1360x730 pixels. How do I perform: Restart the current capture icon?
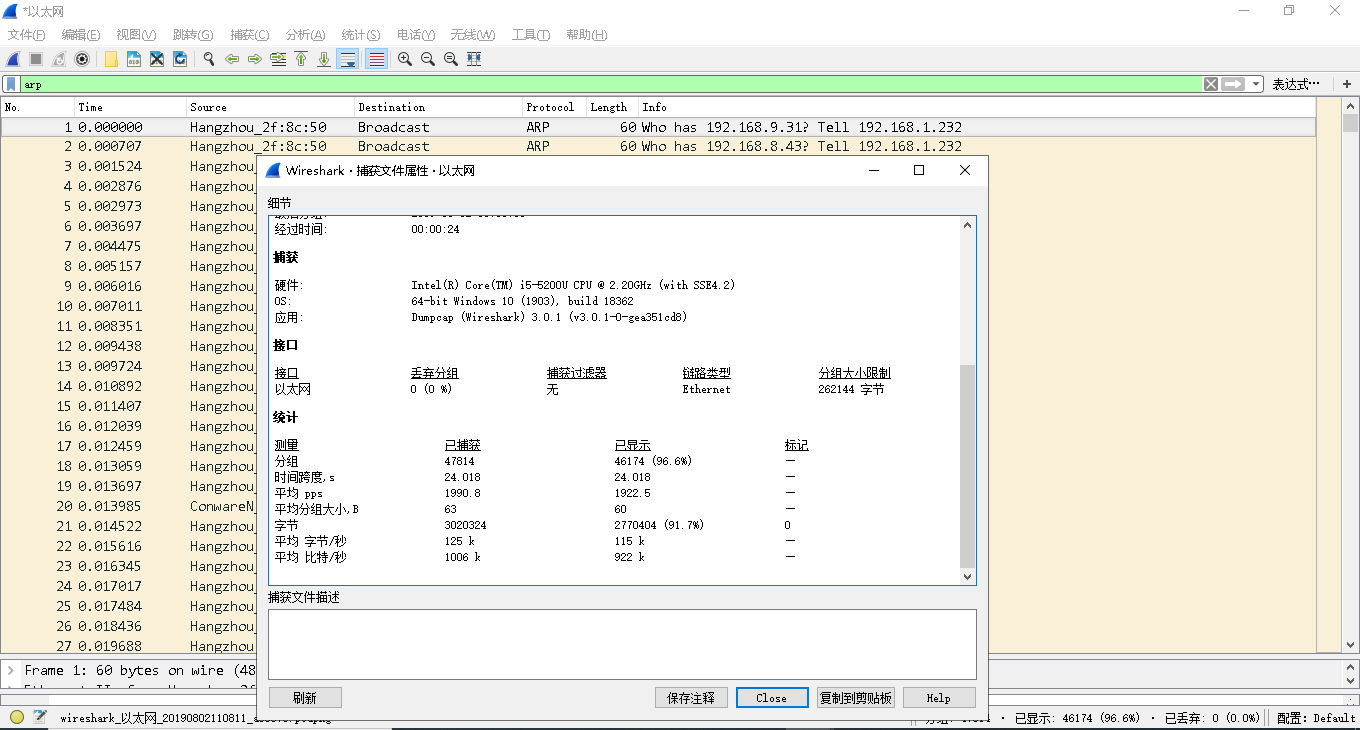59,59
